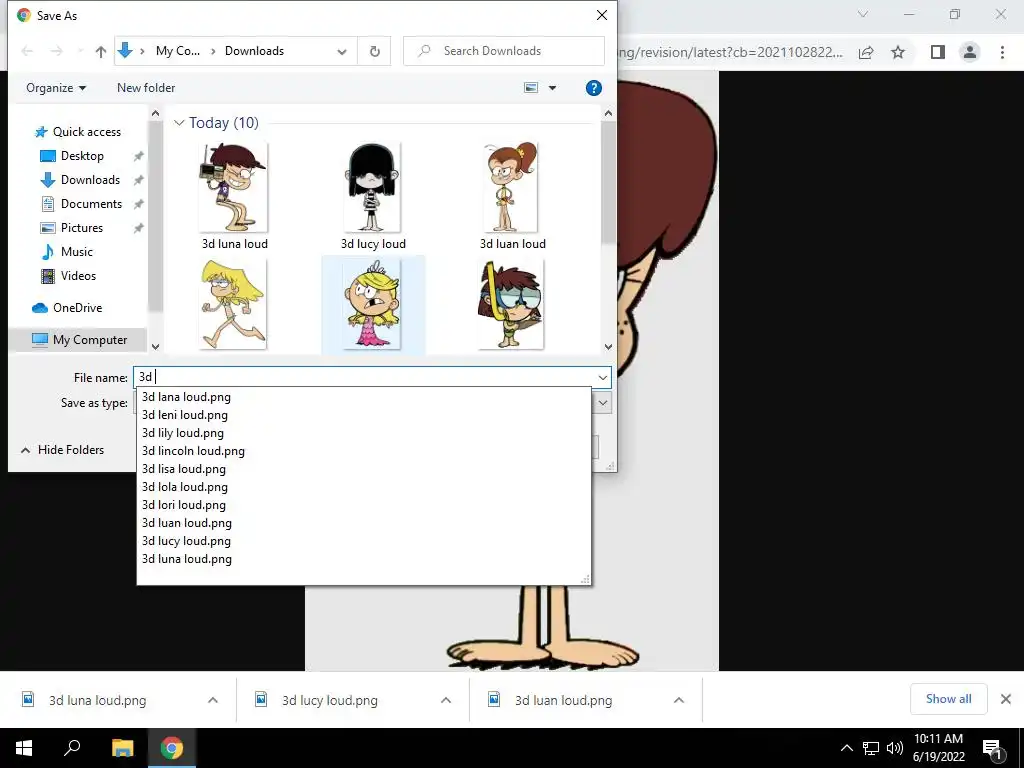Open the Save as type dropdown arrow

click(x=603, y=403)
